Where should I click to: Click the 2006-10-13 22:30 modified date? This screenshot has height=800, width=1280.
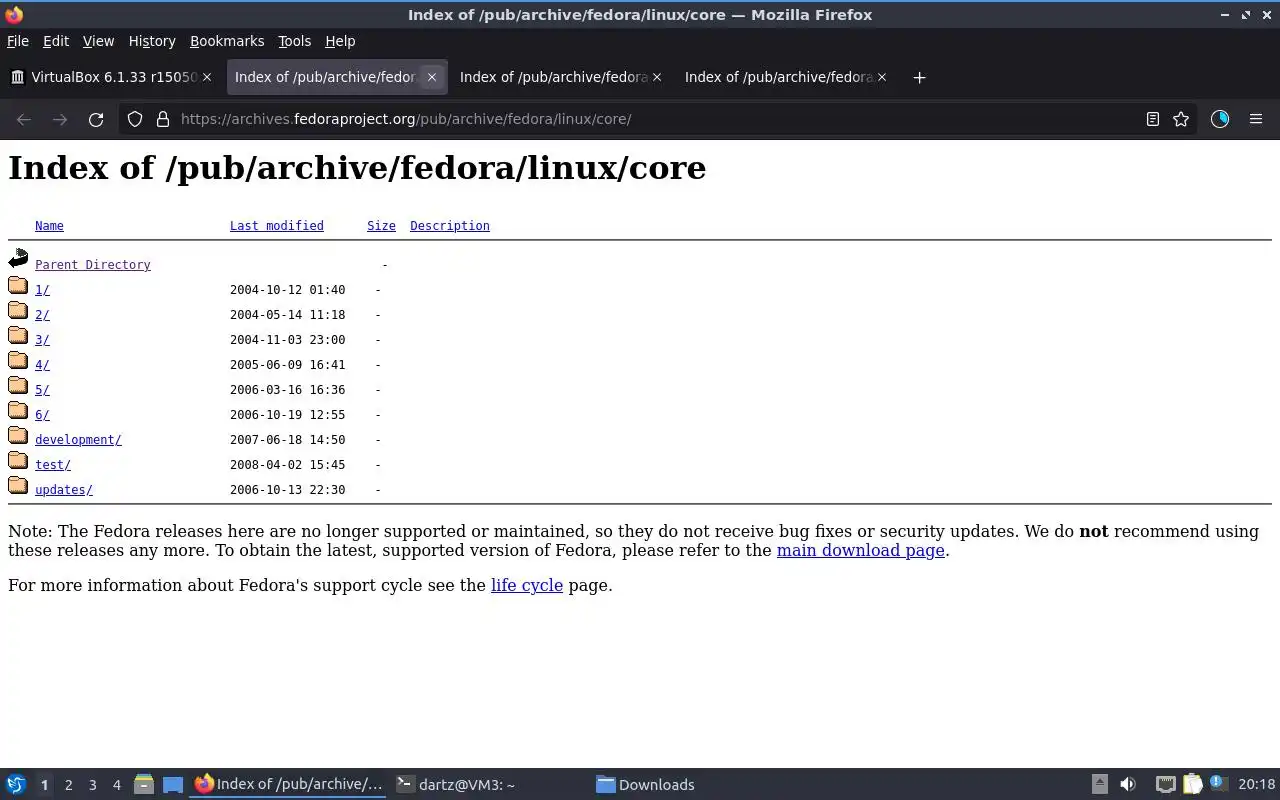287,490
